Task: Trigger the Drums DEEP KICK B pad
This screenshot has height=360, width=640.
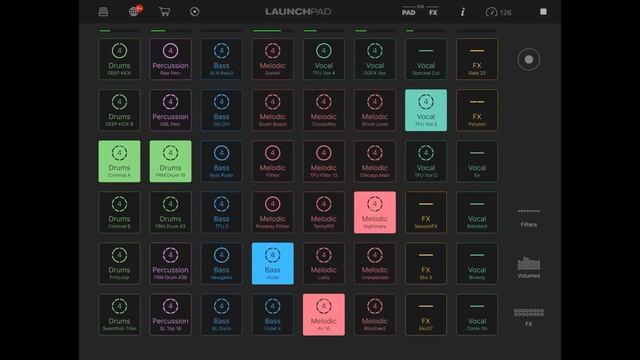Action: (119, 110)
